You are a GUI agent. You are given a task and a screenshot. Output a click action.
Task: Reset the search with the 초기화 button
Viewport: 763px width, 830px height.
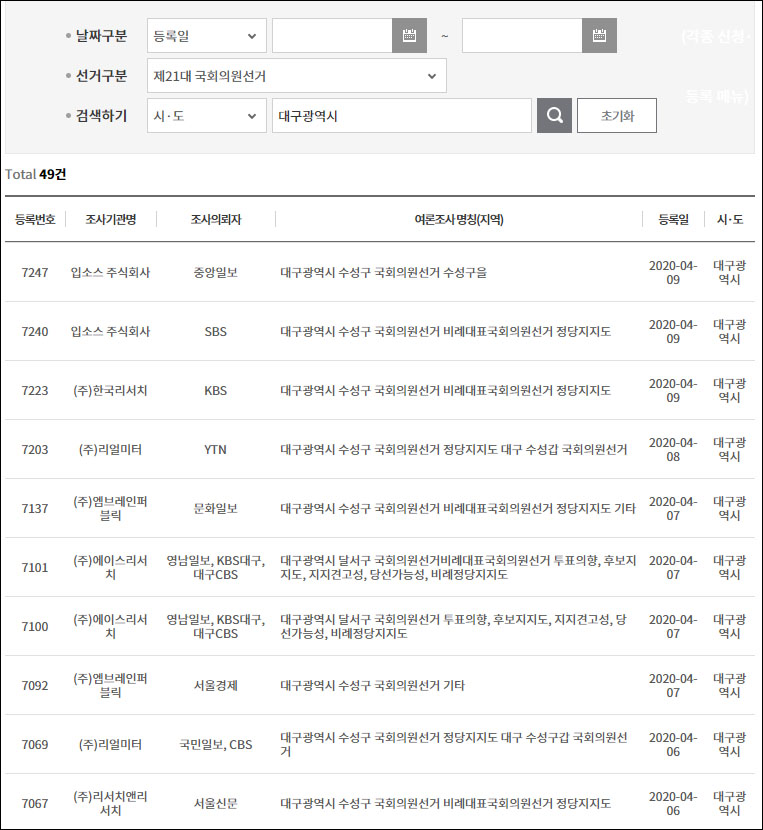617,115
